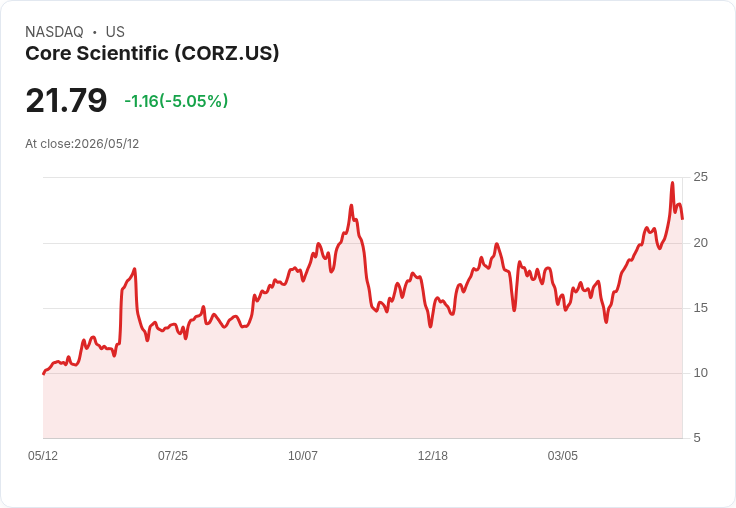Click the 5 price axis label

click(697, 438)
